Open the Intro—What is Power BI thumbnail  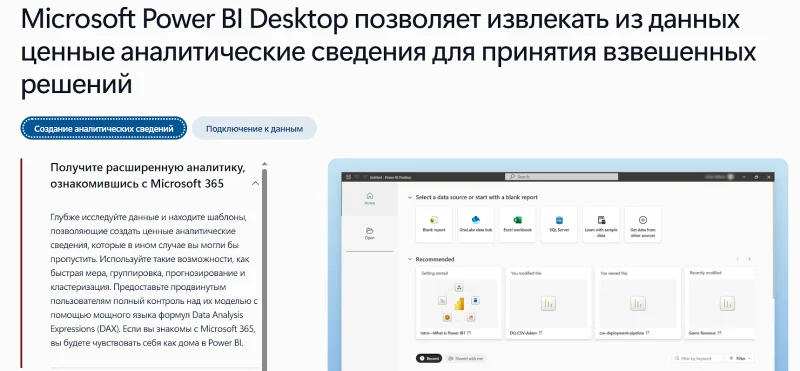(459, 304)
